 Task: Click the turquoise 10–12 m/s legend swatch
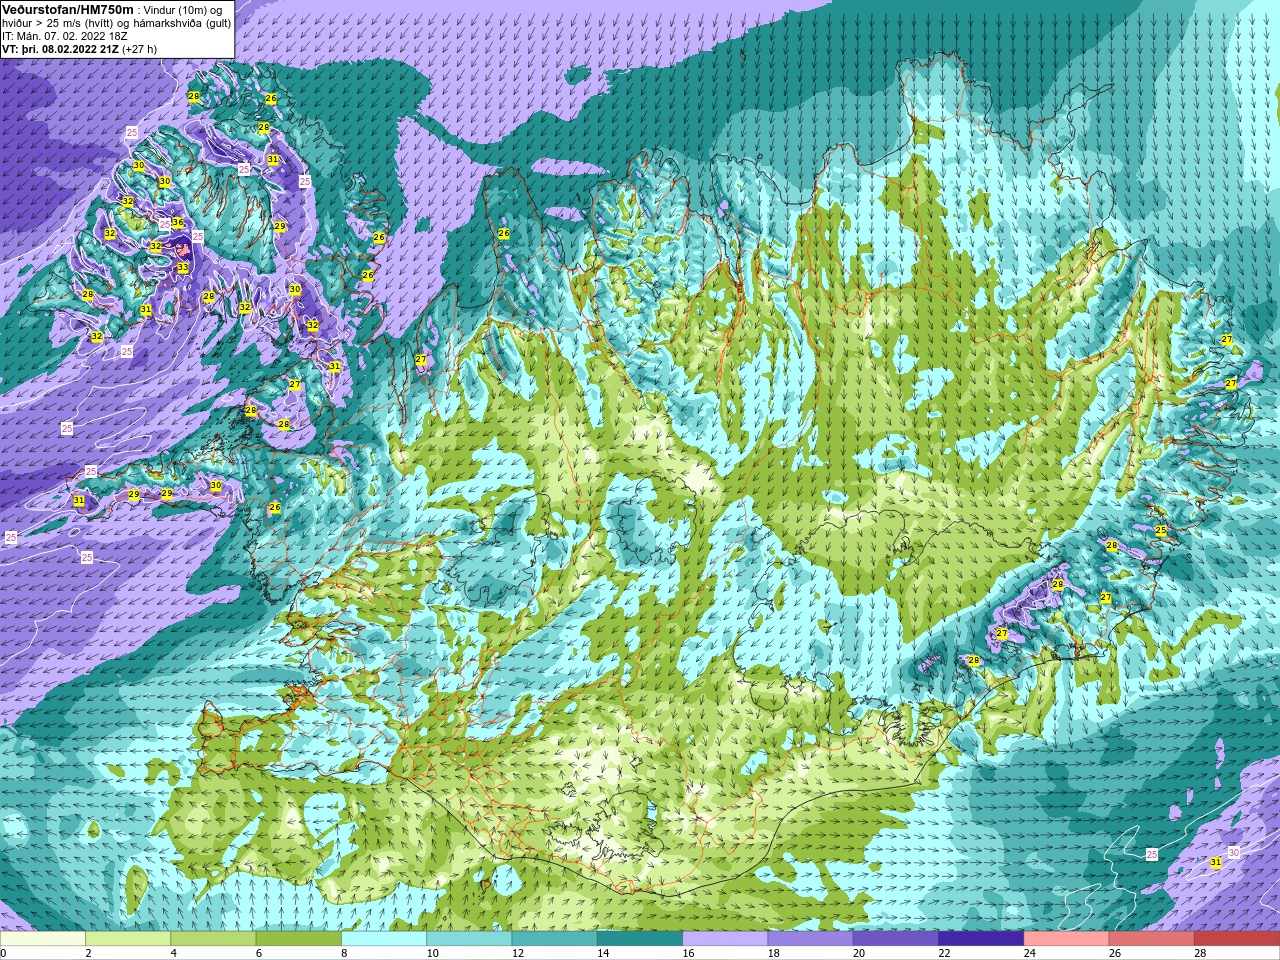tap(469, 939)
